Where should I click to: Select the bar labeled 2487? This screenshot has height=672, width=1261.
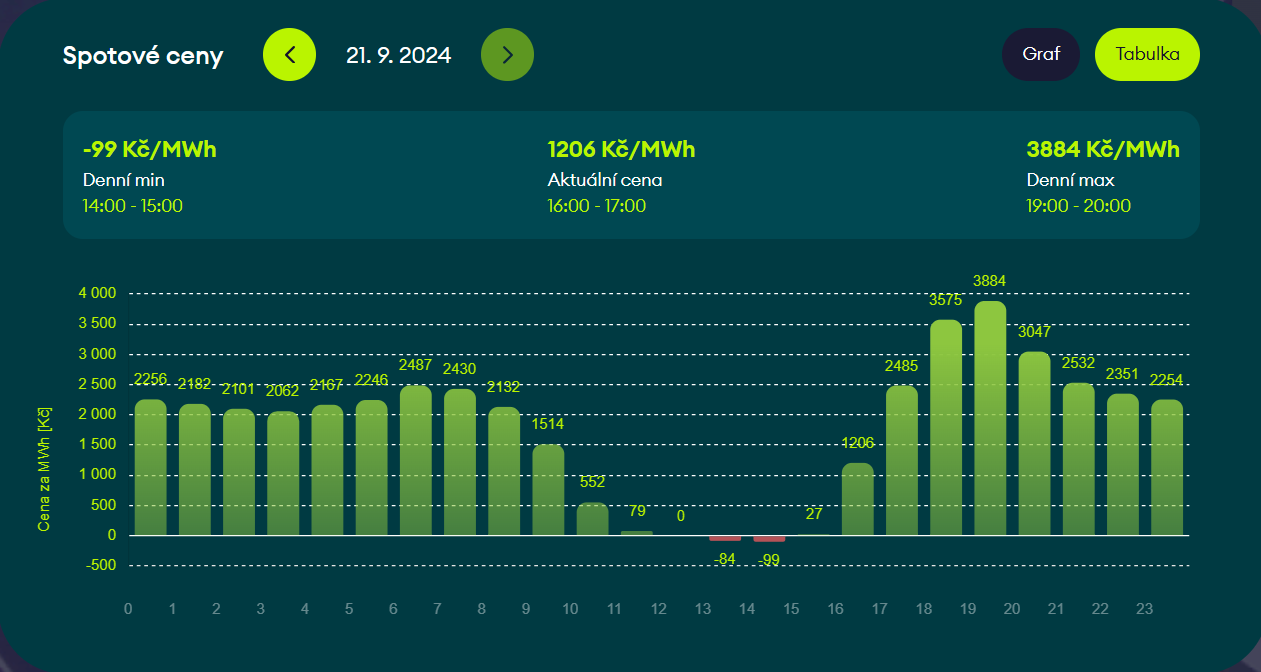(x=415, y=461)
